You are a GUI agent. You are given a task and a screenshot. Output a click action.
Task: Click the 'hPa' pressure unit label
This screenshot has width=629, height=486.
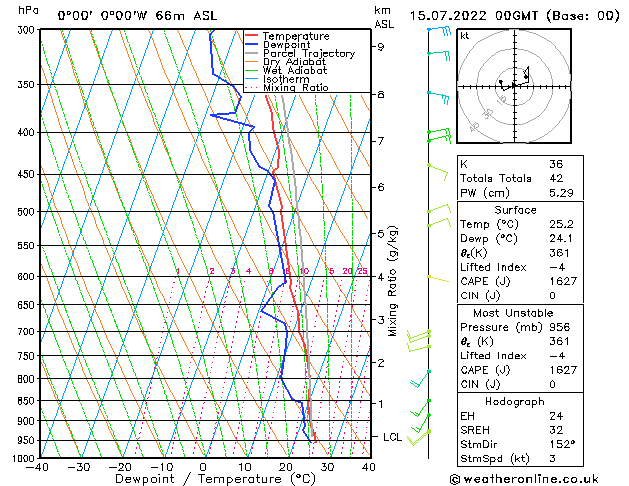(x=28, y=10)
